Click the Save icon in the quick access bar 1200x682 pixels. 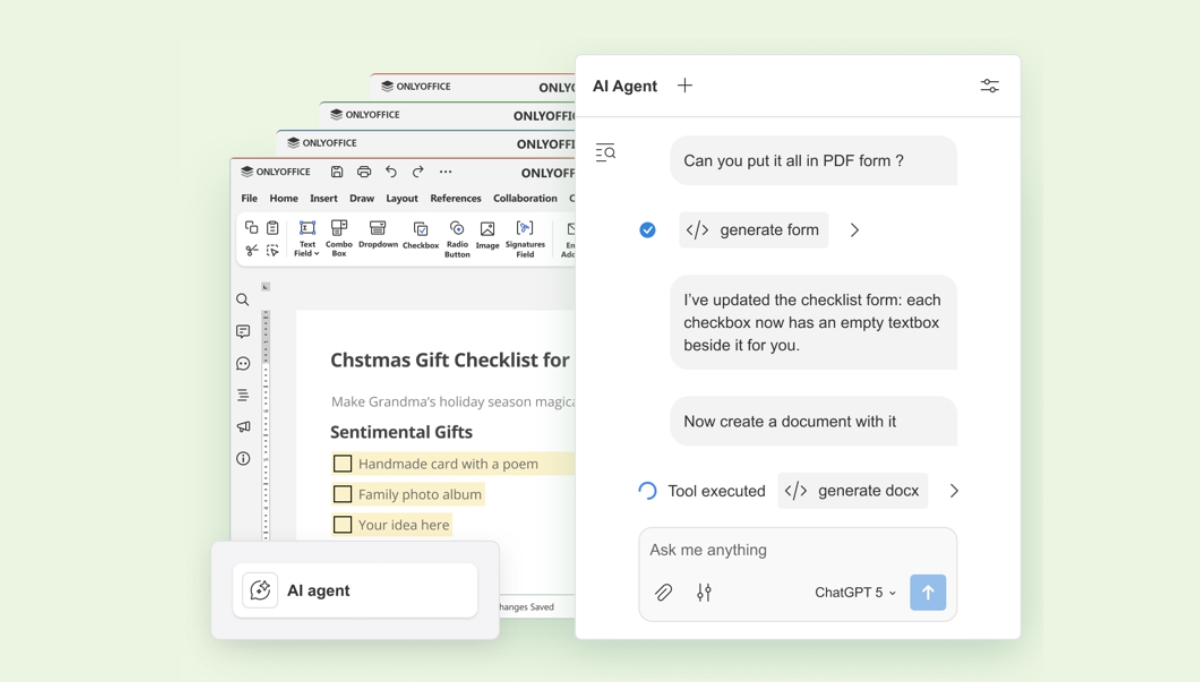pos(335,171)
